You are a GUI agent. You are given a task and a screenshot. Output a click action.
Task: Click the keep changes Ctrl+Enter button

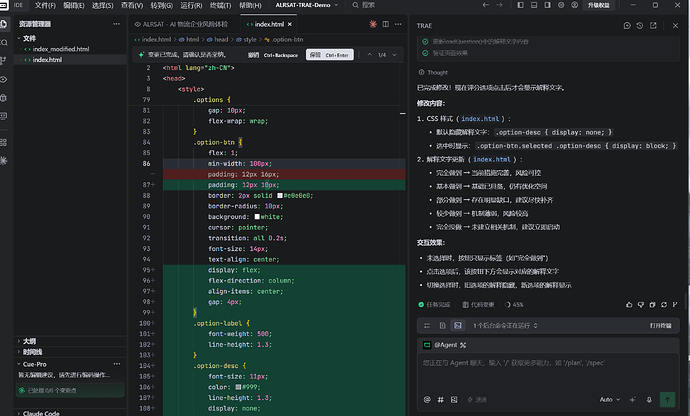330,55
